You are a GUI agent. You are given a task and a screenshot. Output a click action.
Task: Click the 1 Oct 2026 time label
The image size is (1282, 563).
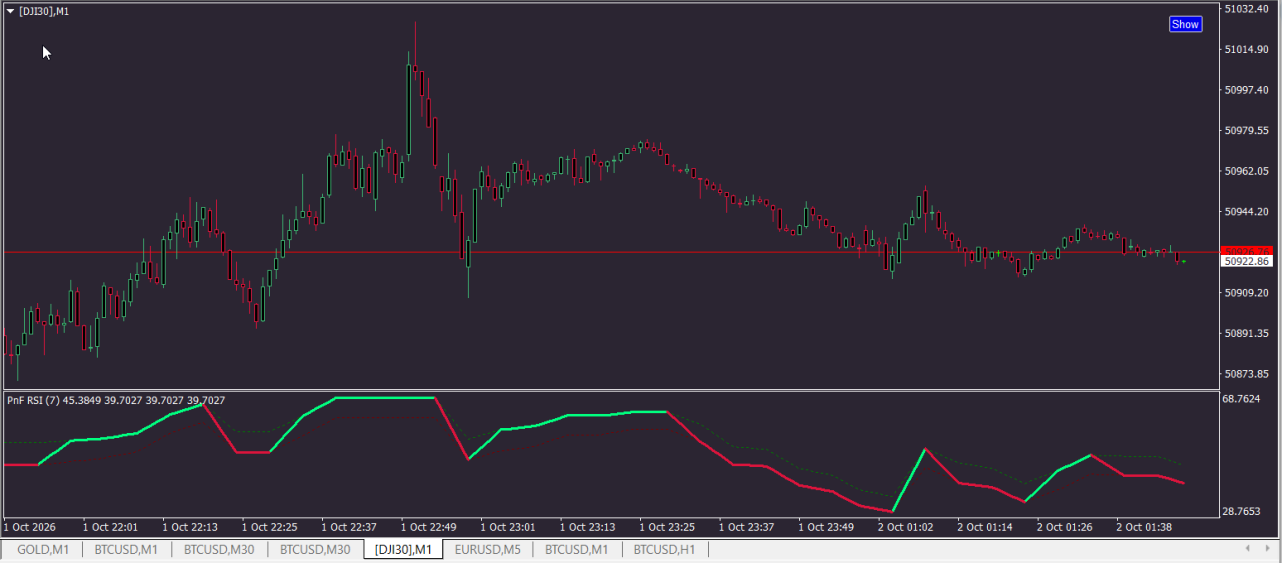click(x=30, y=526)
